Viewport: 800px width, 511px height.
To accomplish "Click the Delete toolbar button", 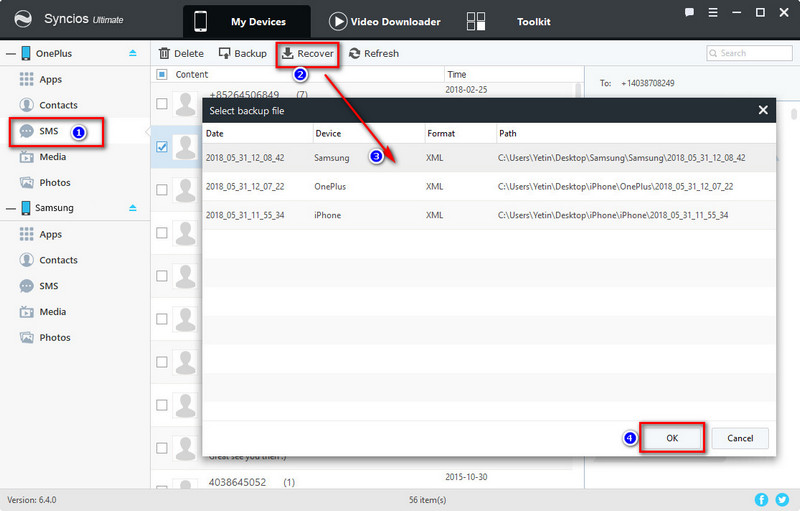I will pos(181,54).
